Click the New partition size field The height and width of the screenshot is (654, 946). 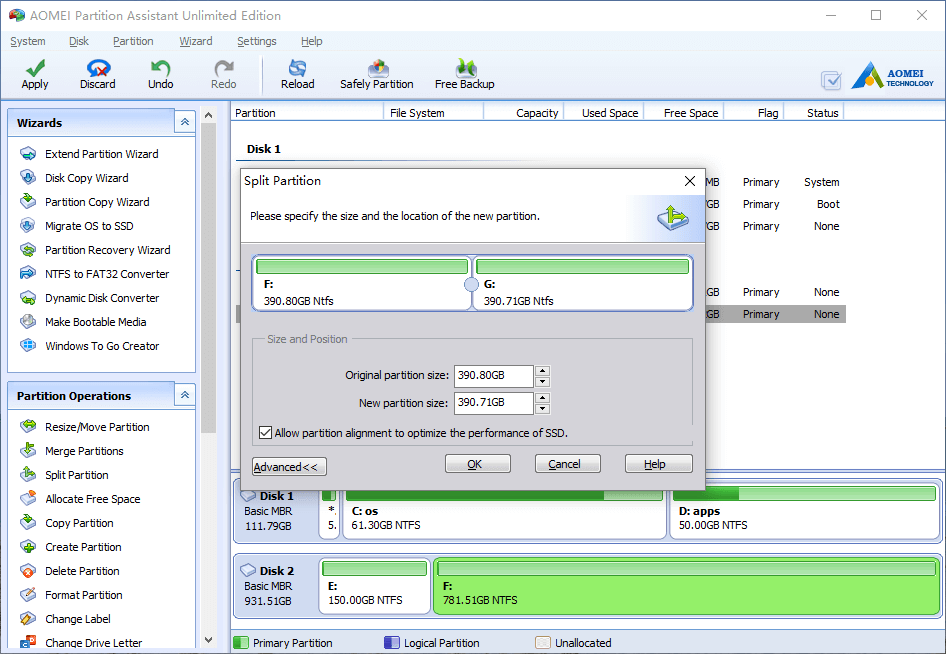tap(494, 403)
